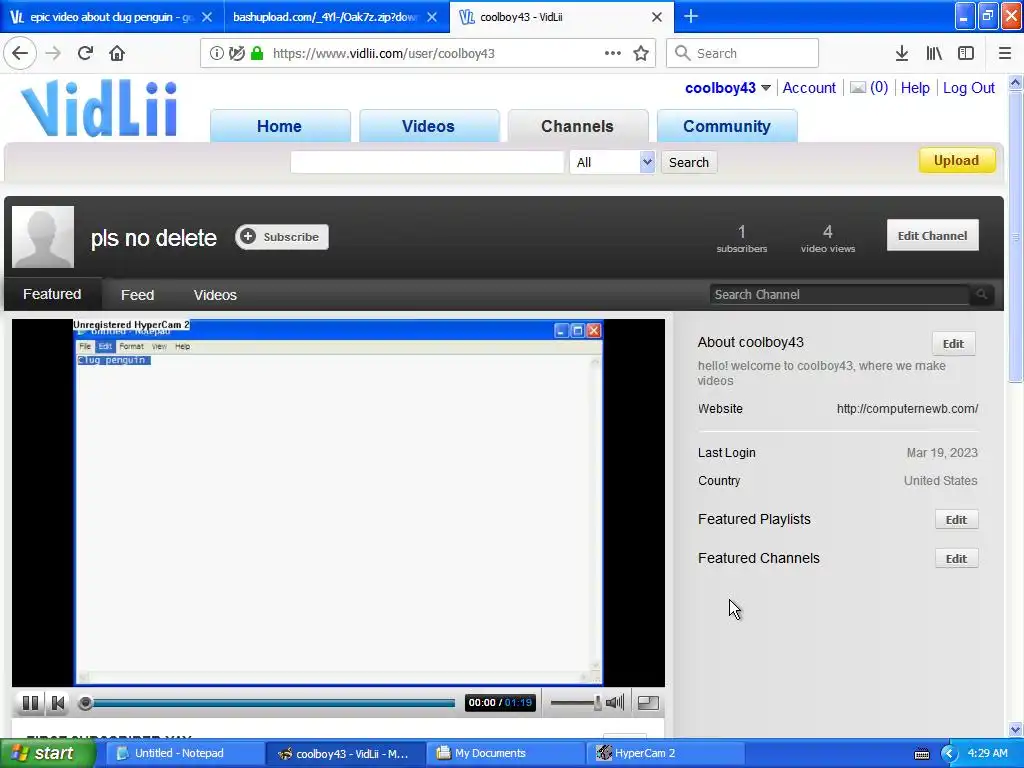
Task: Open the site information icon in the address bar
Action: pos(216,54)
